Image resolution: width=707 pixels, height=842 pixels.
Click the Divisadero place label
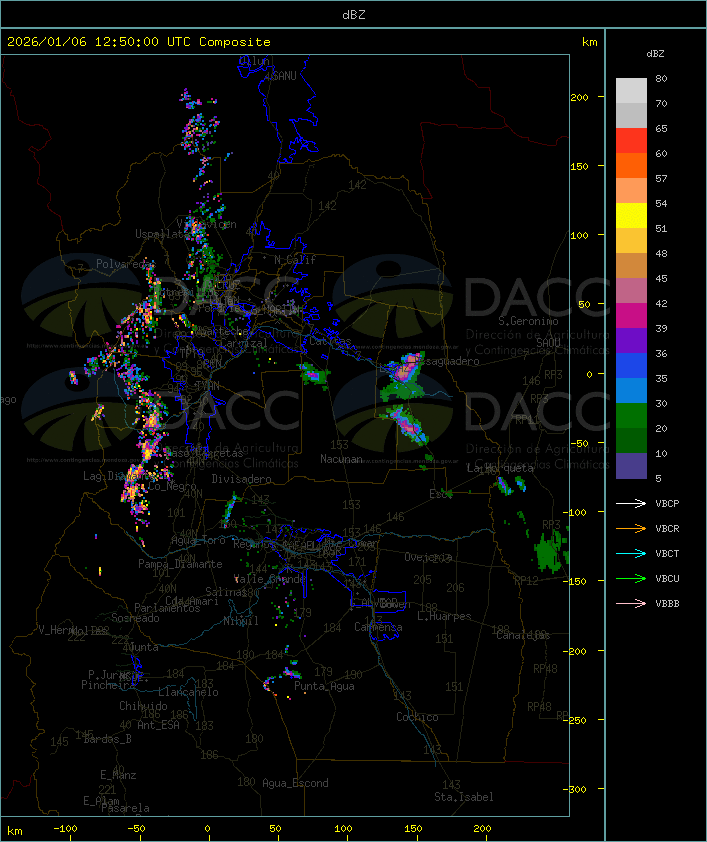(x=241, y=478)
